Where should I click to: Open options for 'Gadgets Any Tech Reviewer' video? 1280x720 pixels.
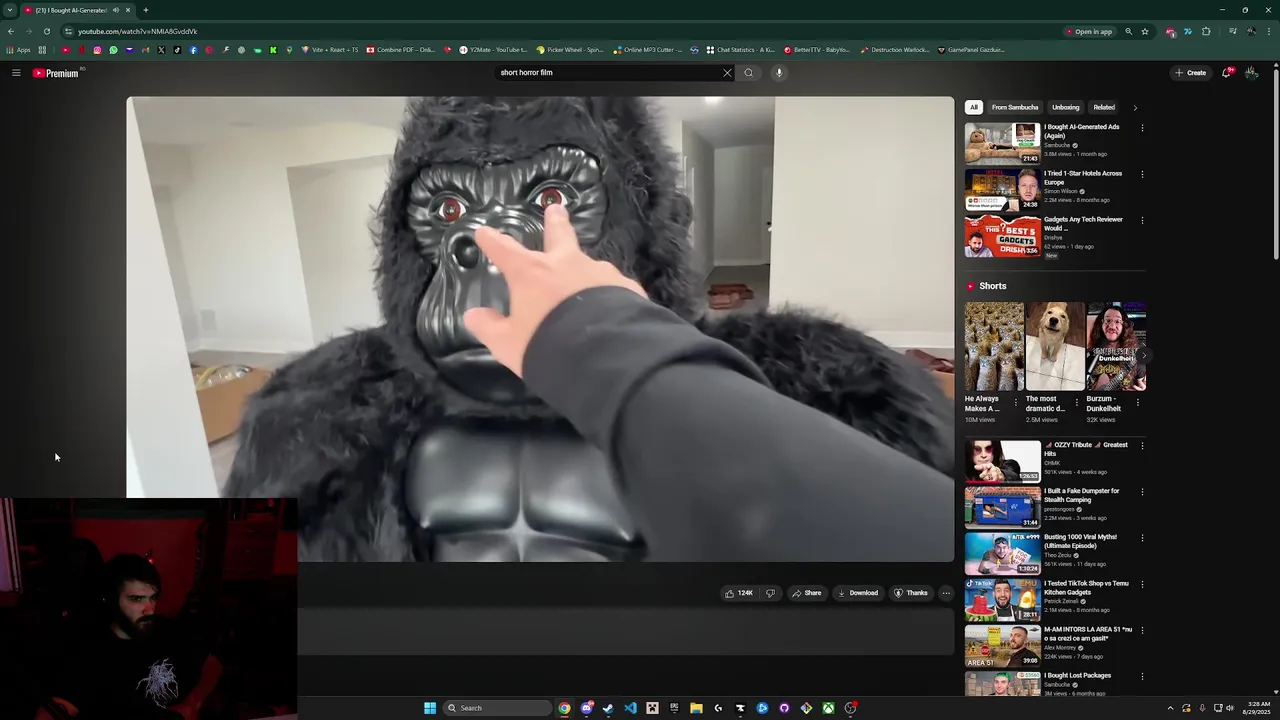point(1142,220)
